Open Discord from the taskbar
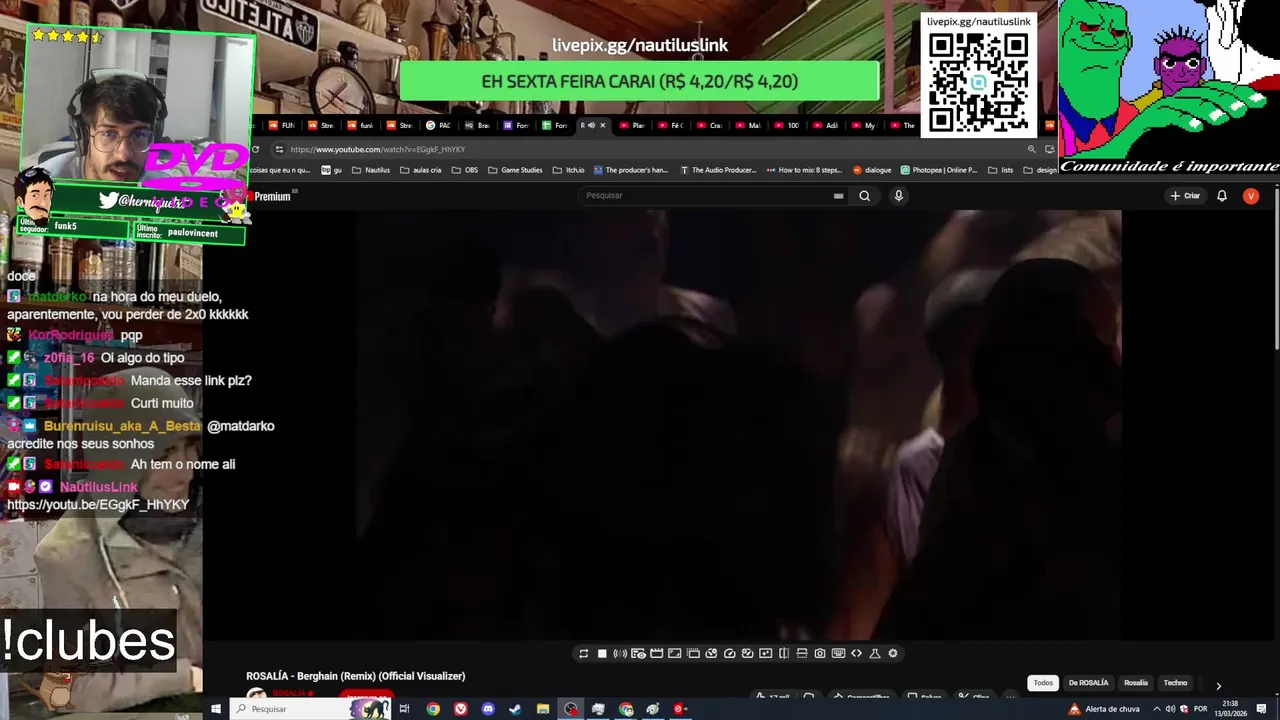Image resolution: width=1280 pixels, height=720 pixels. (488, 709)
